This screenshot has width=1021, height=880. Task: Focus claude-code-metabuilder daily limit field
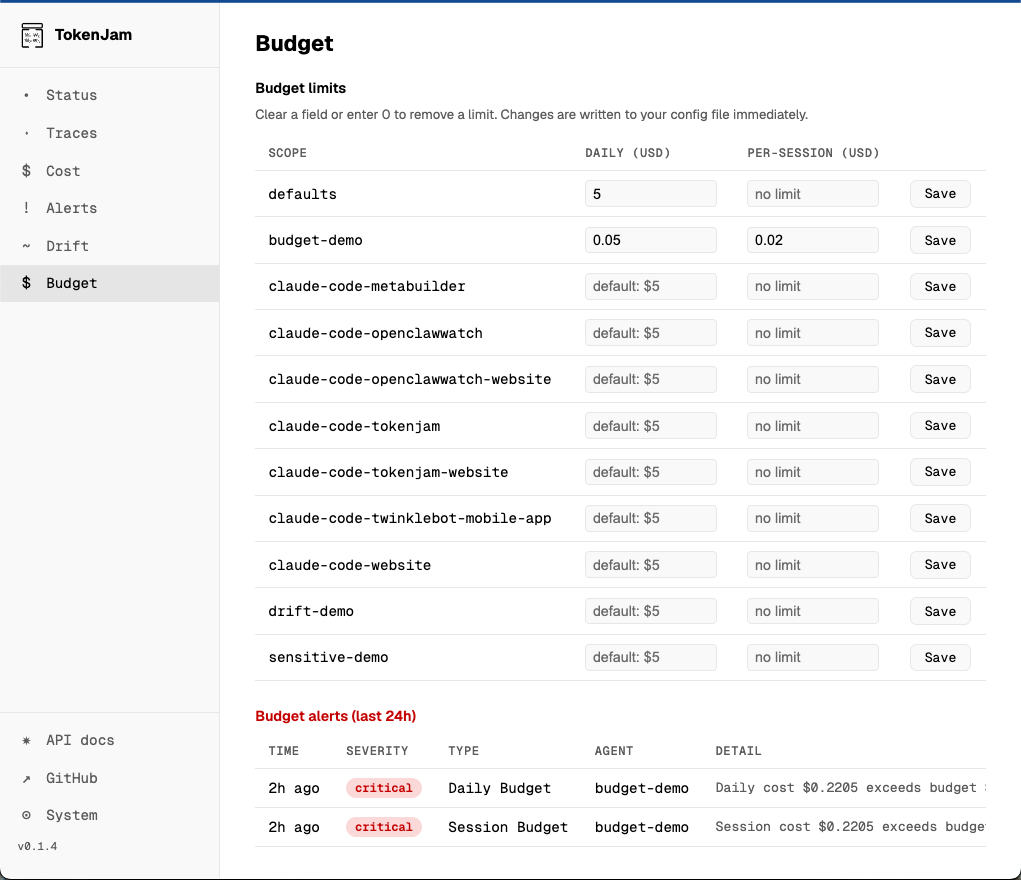(x=650, y=287)
